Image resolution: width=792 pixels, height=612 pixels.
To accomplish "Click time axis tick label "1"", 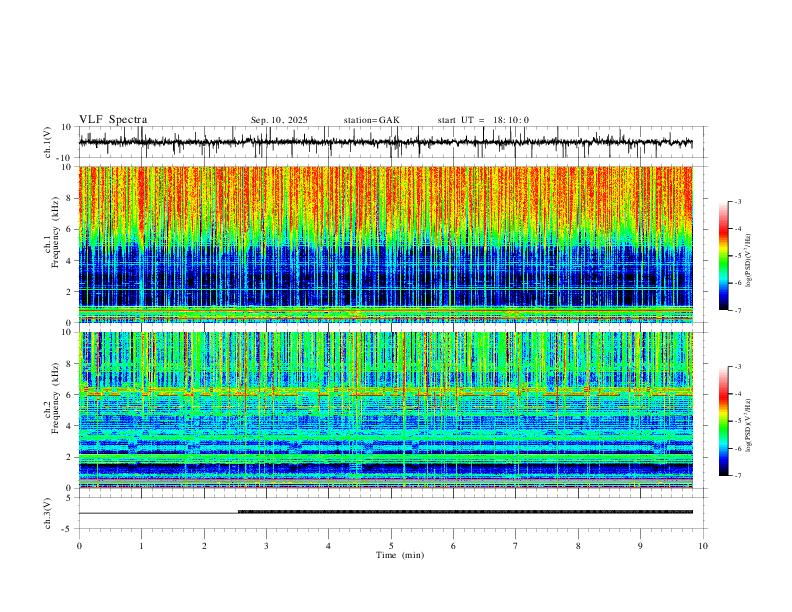I will point(141,546).
